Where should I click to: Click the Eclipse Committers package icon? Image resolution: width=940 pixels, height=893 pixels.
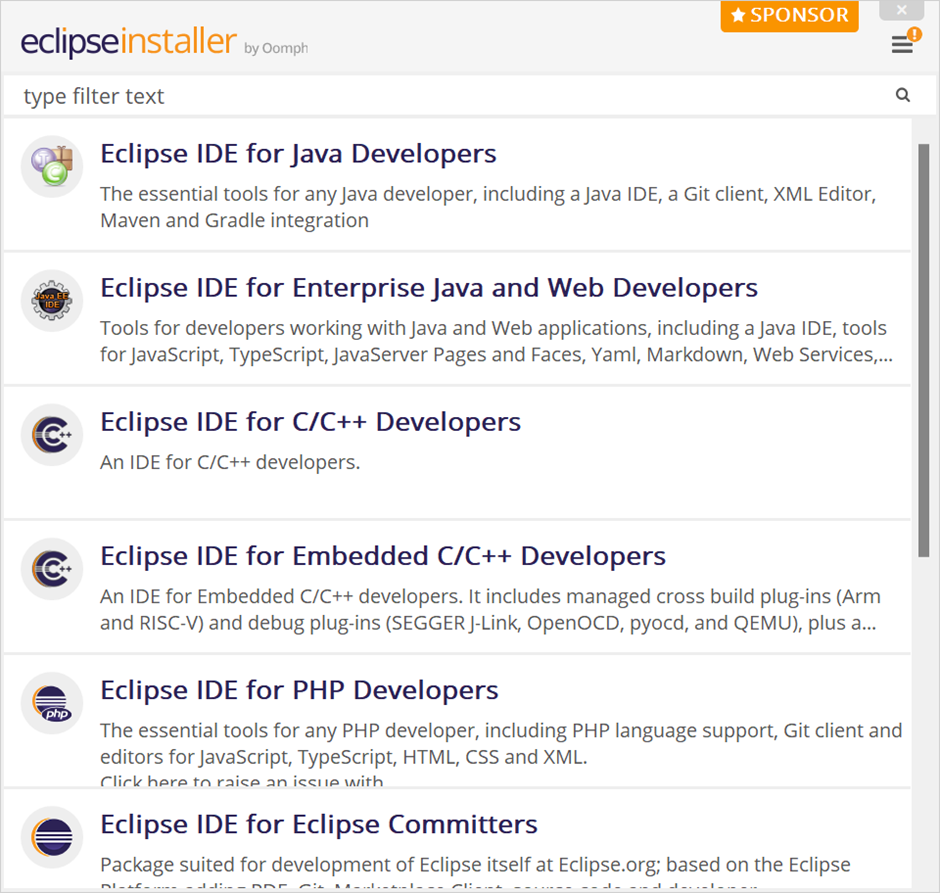(52, 837)
